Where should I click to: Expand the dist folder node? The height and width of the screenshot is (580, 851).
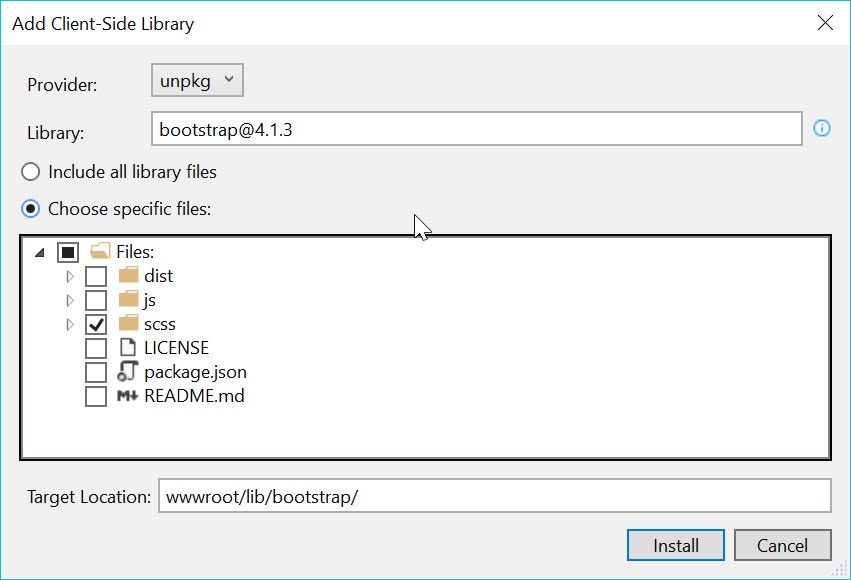coord(69,276)
